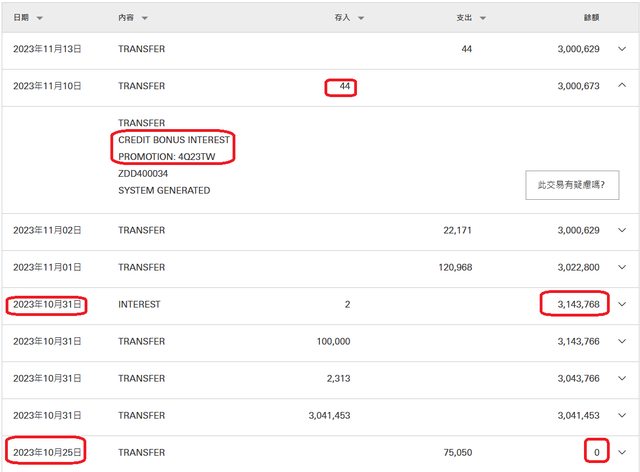Expand the 2023年11月01日 transfer row chevron
Image resolution: width=640 pixels, height=472 pixels.
(x=623, y=267)
